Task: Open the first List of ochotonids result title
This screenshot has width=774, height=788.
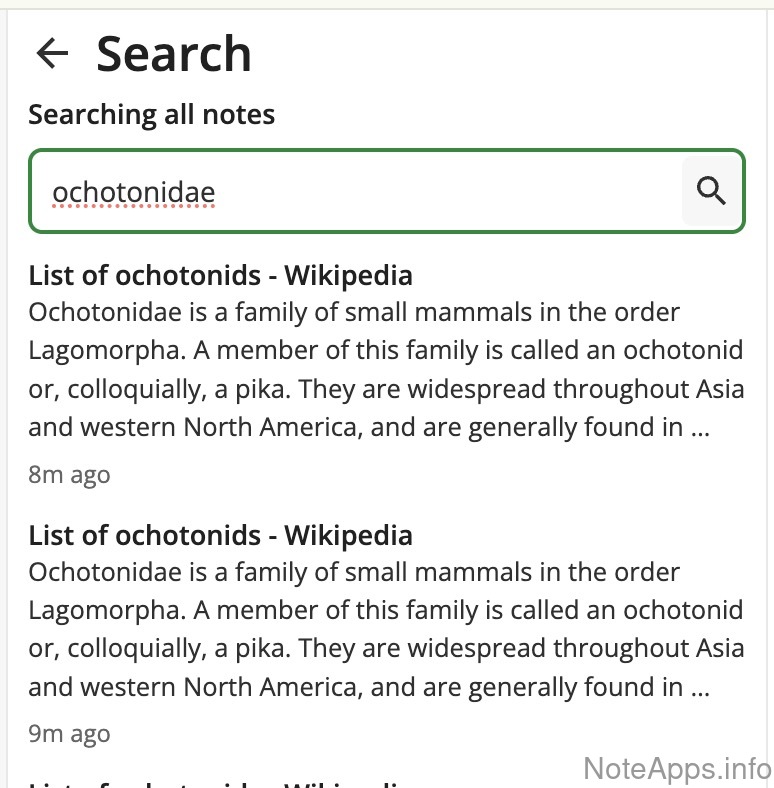Action: [220, 275]
